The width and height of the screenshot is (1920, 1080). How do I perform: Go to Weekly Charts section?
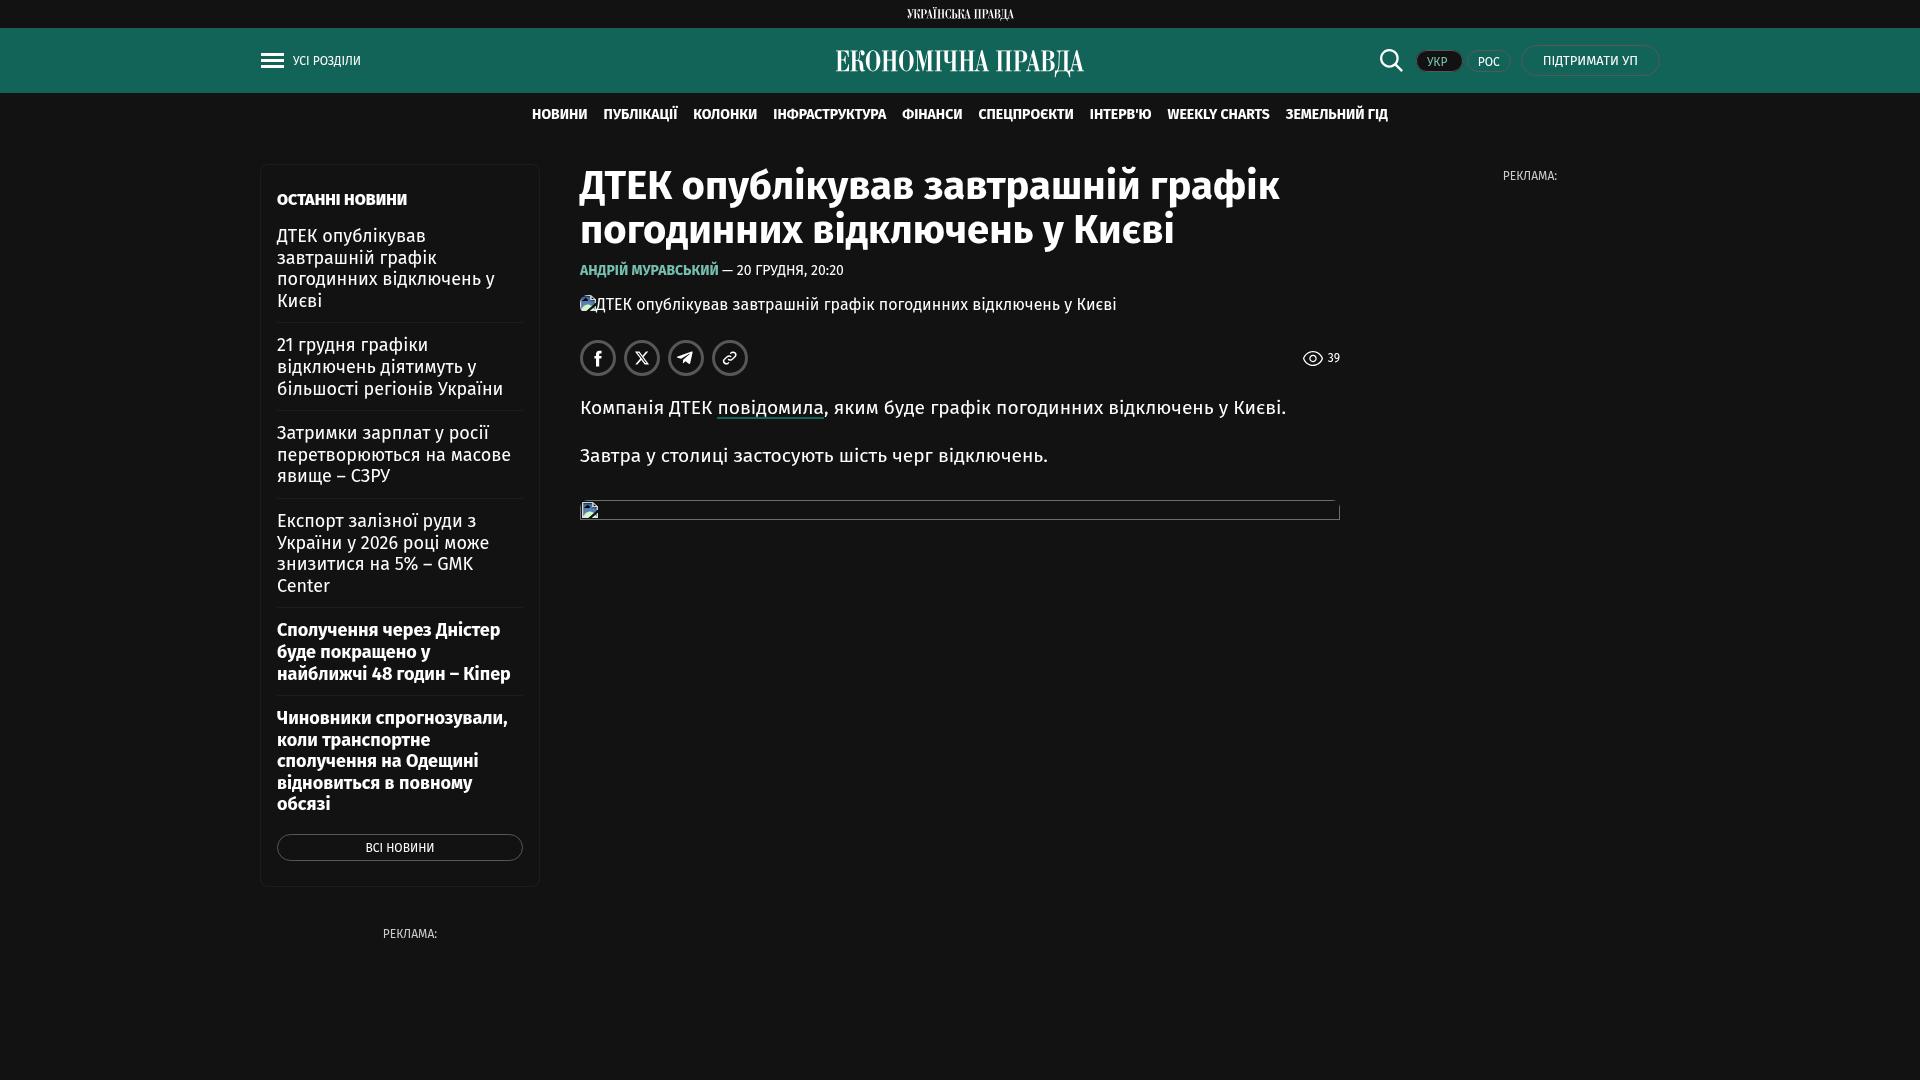point(1217,114)
